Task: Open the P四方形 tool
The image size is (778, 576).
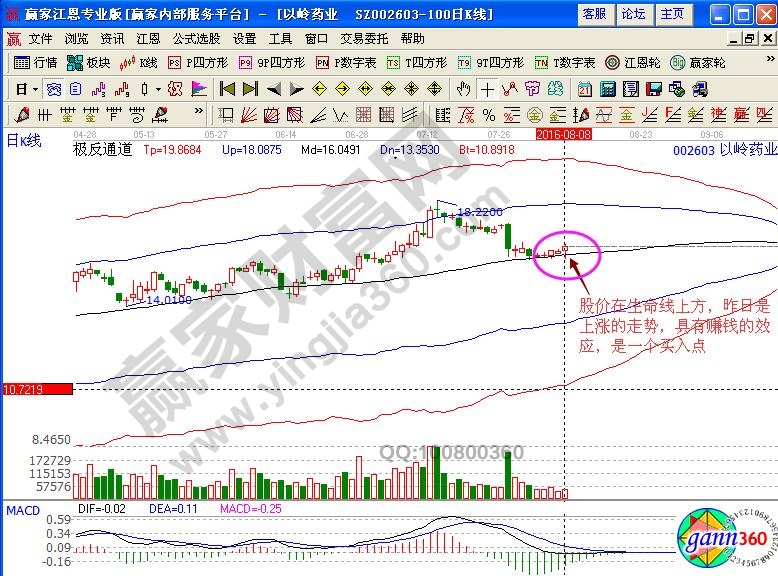Action: click(198, 63)
